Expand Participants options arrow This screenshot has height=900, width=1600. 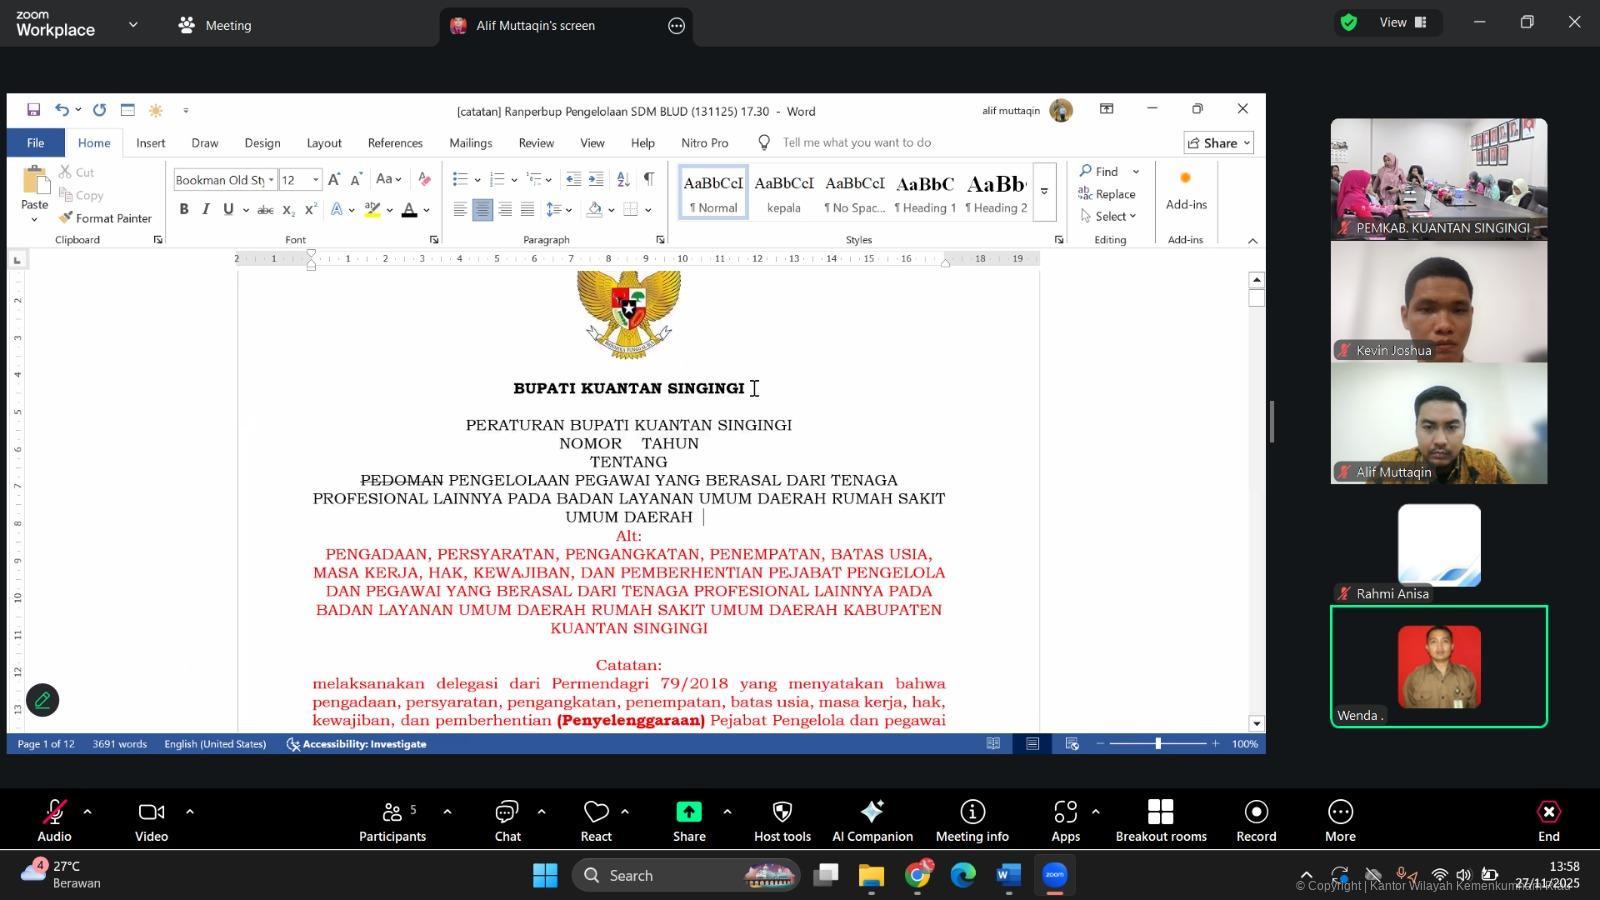(447, 812)
